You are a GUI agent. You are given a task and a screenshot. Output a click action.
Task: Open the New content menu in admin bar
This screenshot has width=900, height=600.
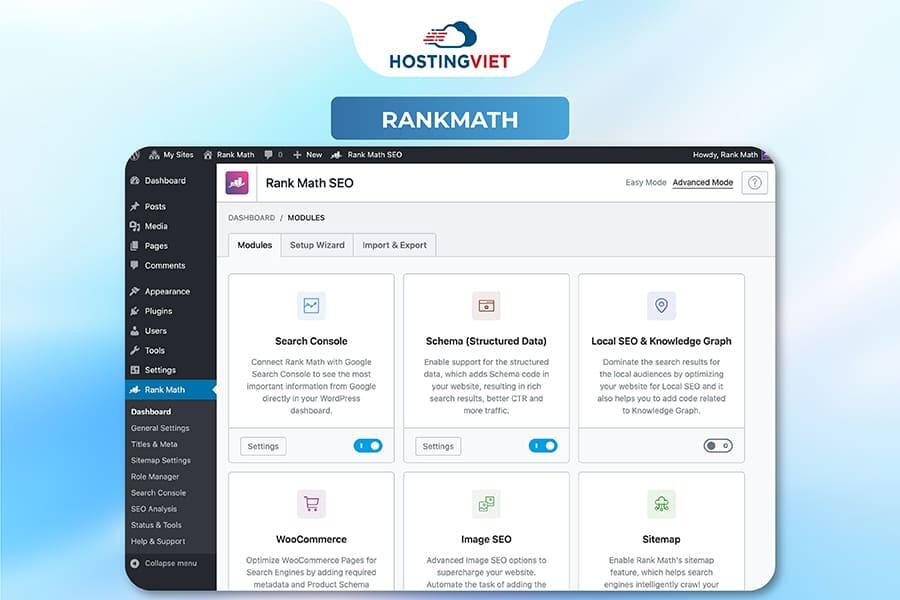pyautogui.click(x=307, y=155)
